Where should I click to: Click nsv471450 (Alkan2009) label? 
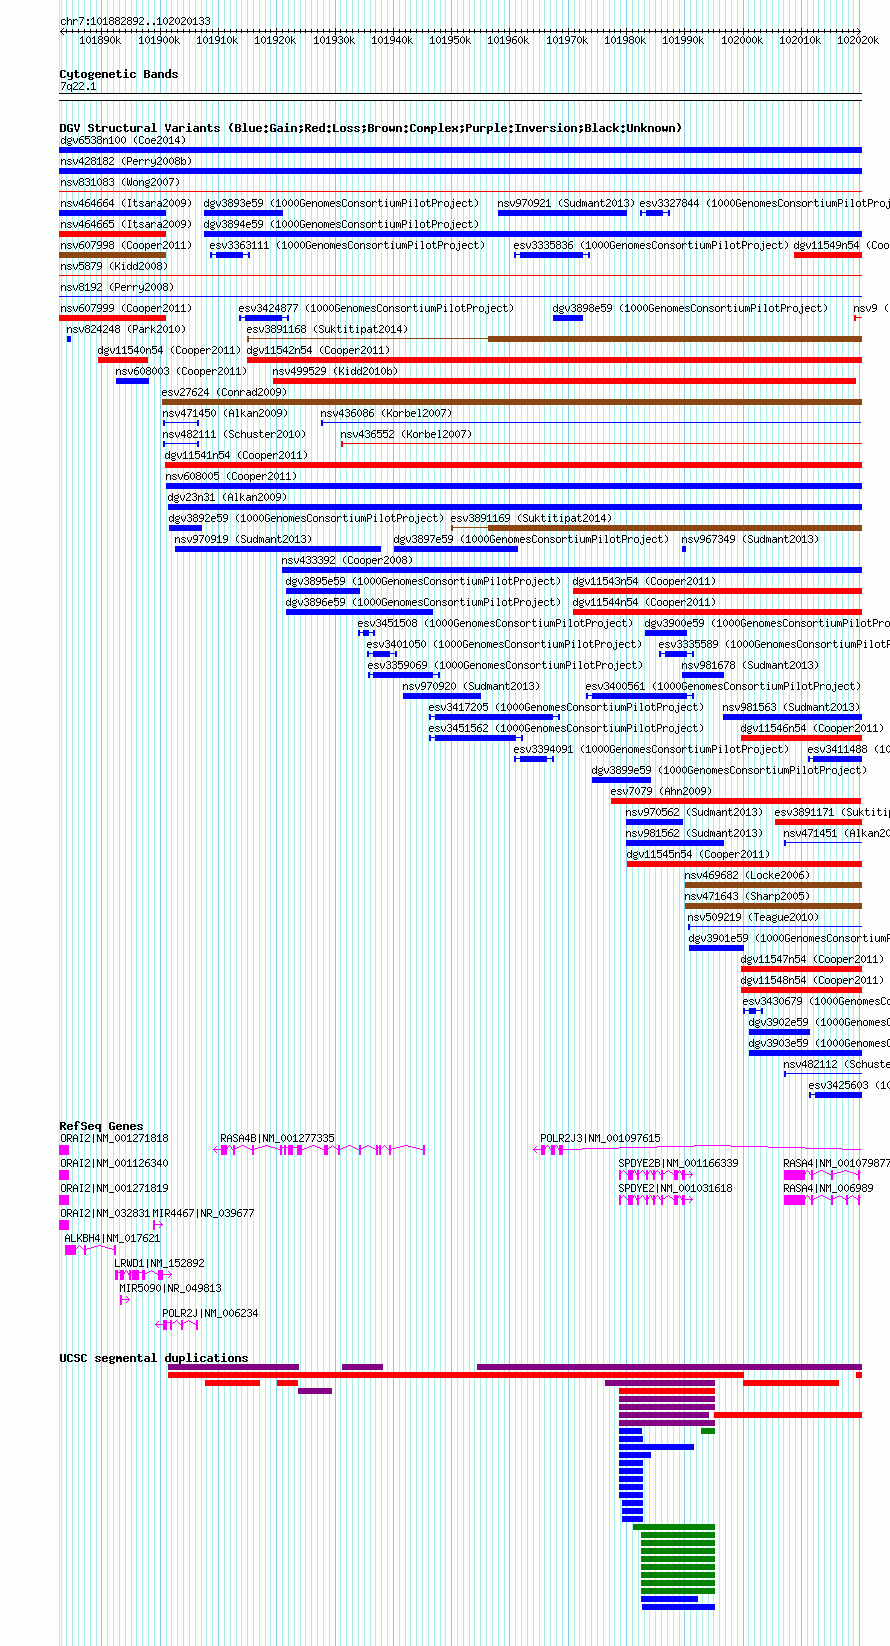click(225, 413)
